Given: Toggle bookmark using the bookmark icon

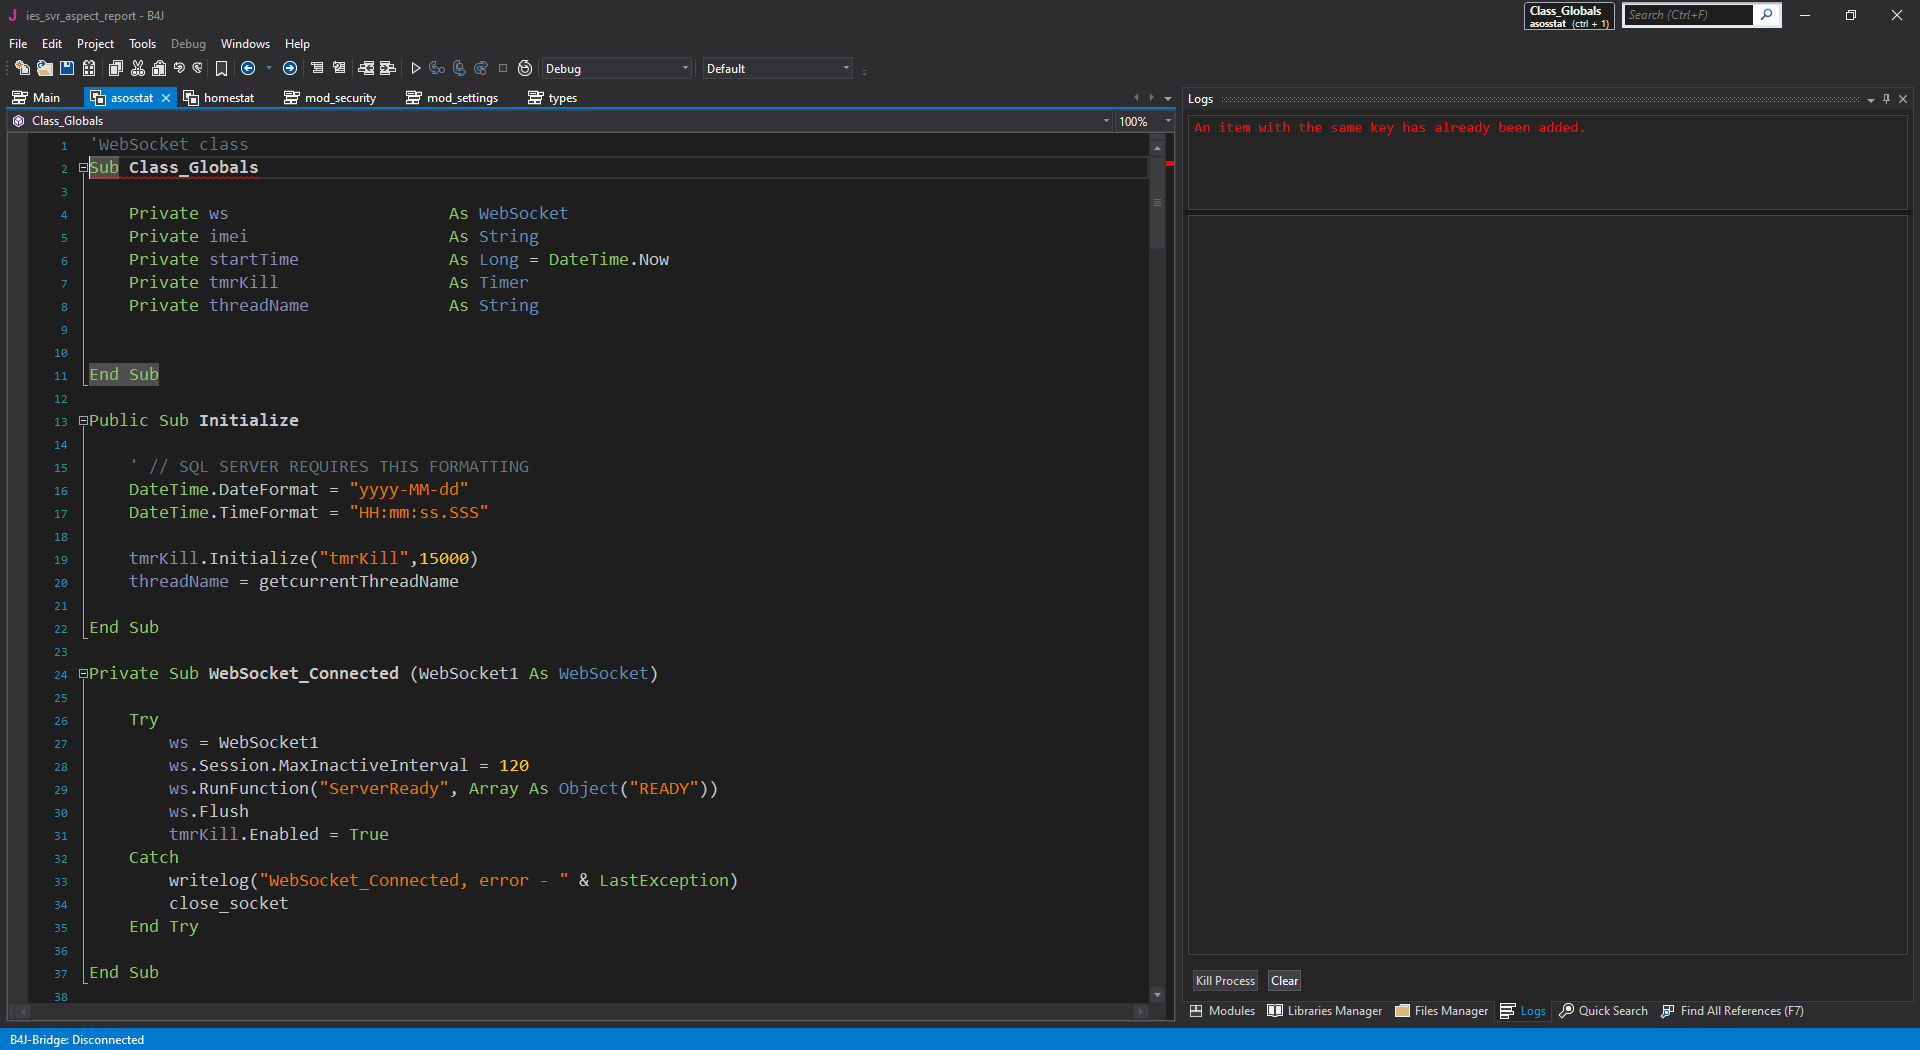Looking at the screenshot, I should (222, 68).
